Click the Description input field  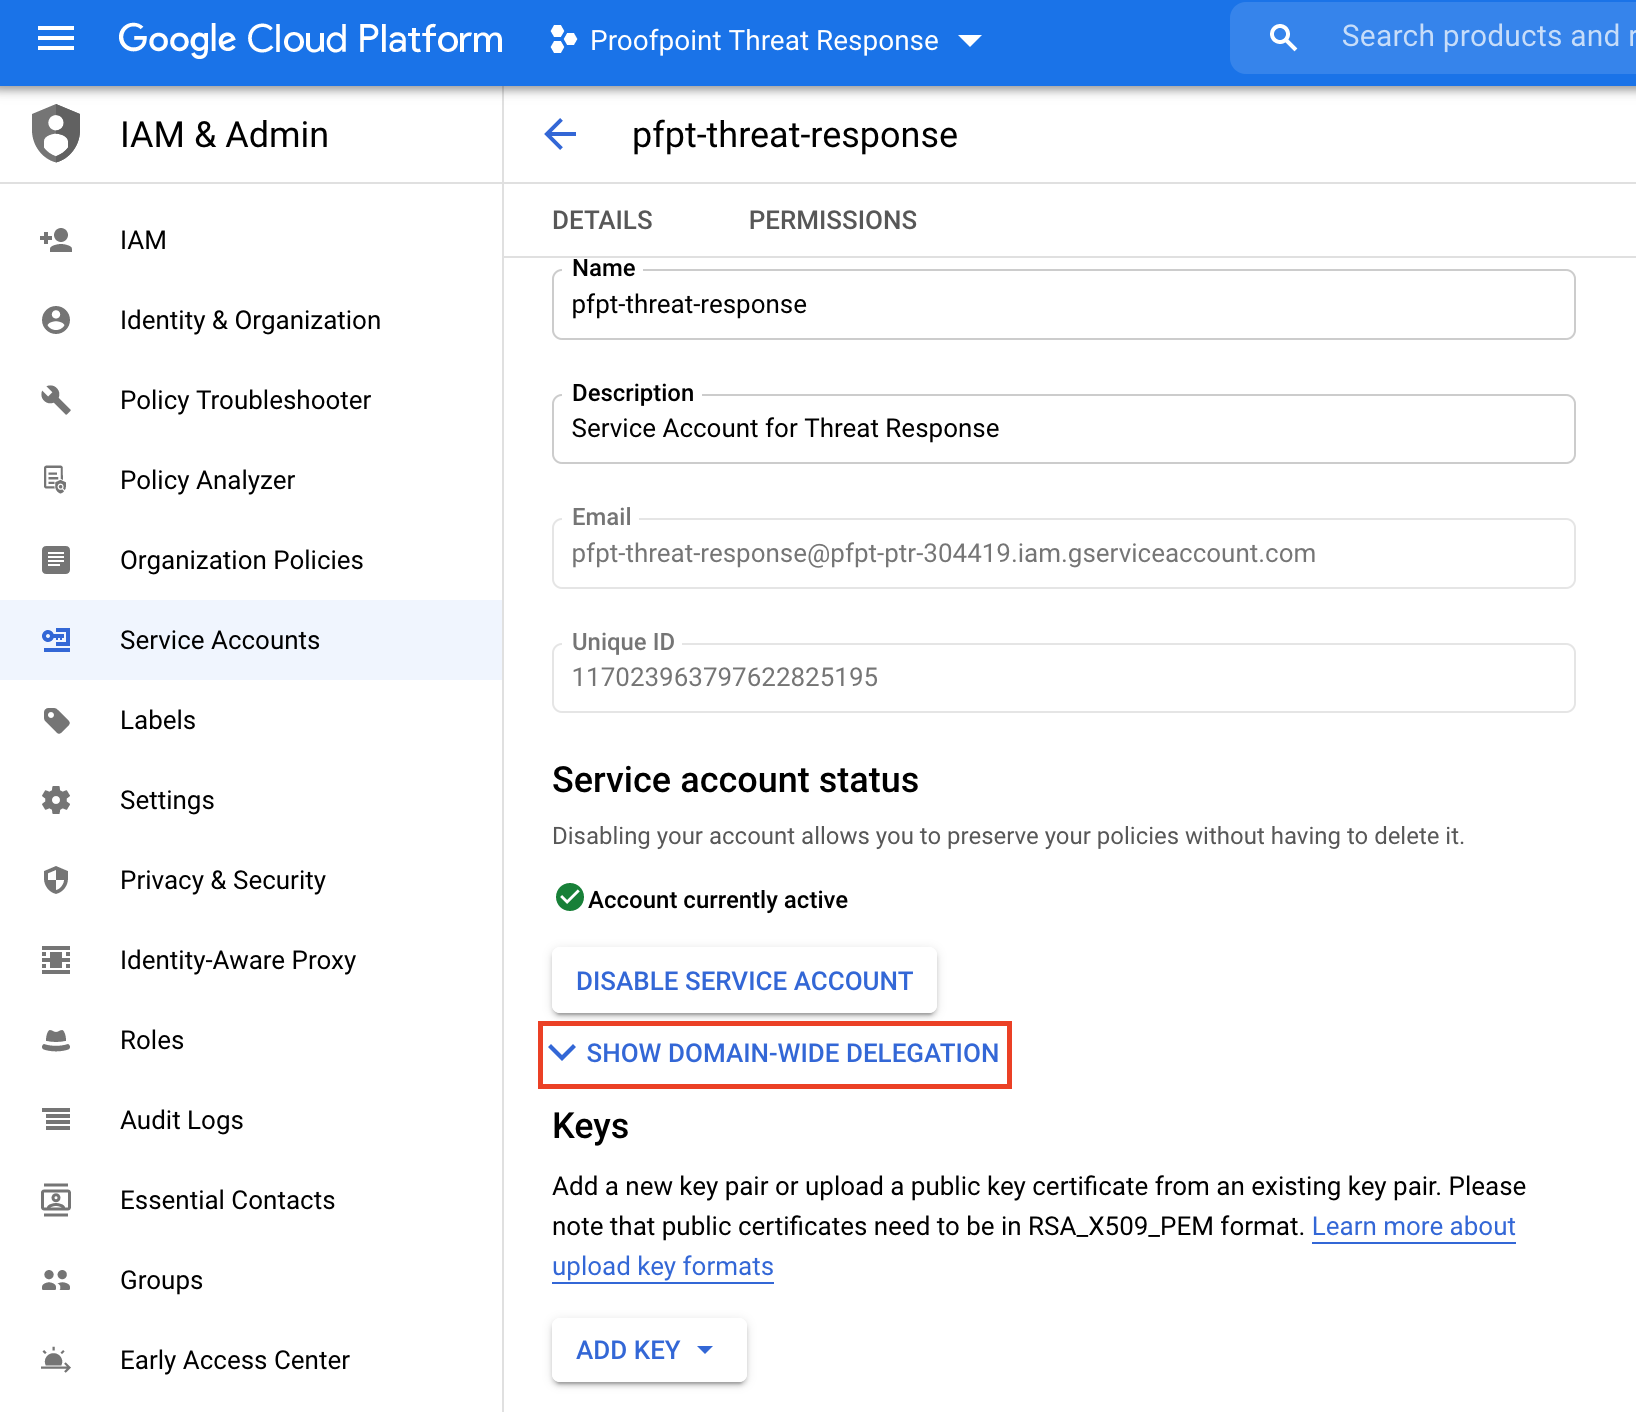pyautogui.click(x=1062, y=429)
